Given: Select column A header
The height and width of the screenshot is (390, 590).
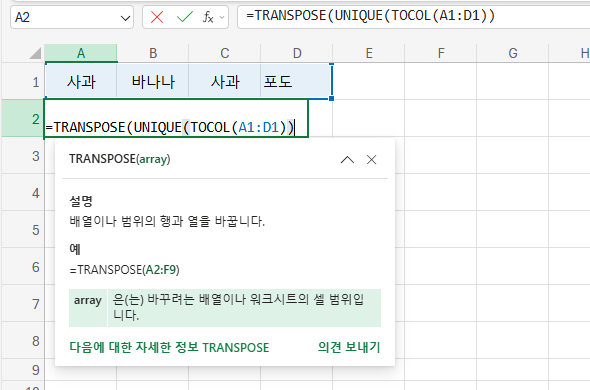Looking at the screenshot, I should [x=81, y=53].
